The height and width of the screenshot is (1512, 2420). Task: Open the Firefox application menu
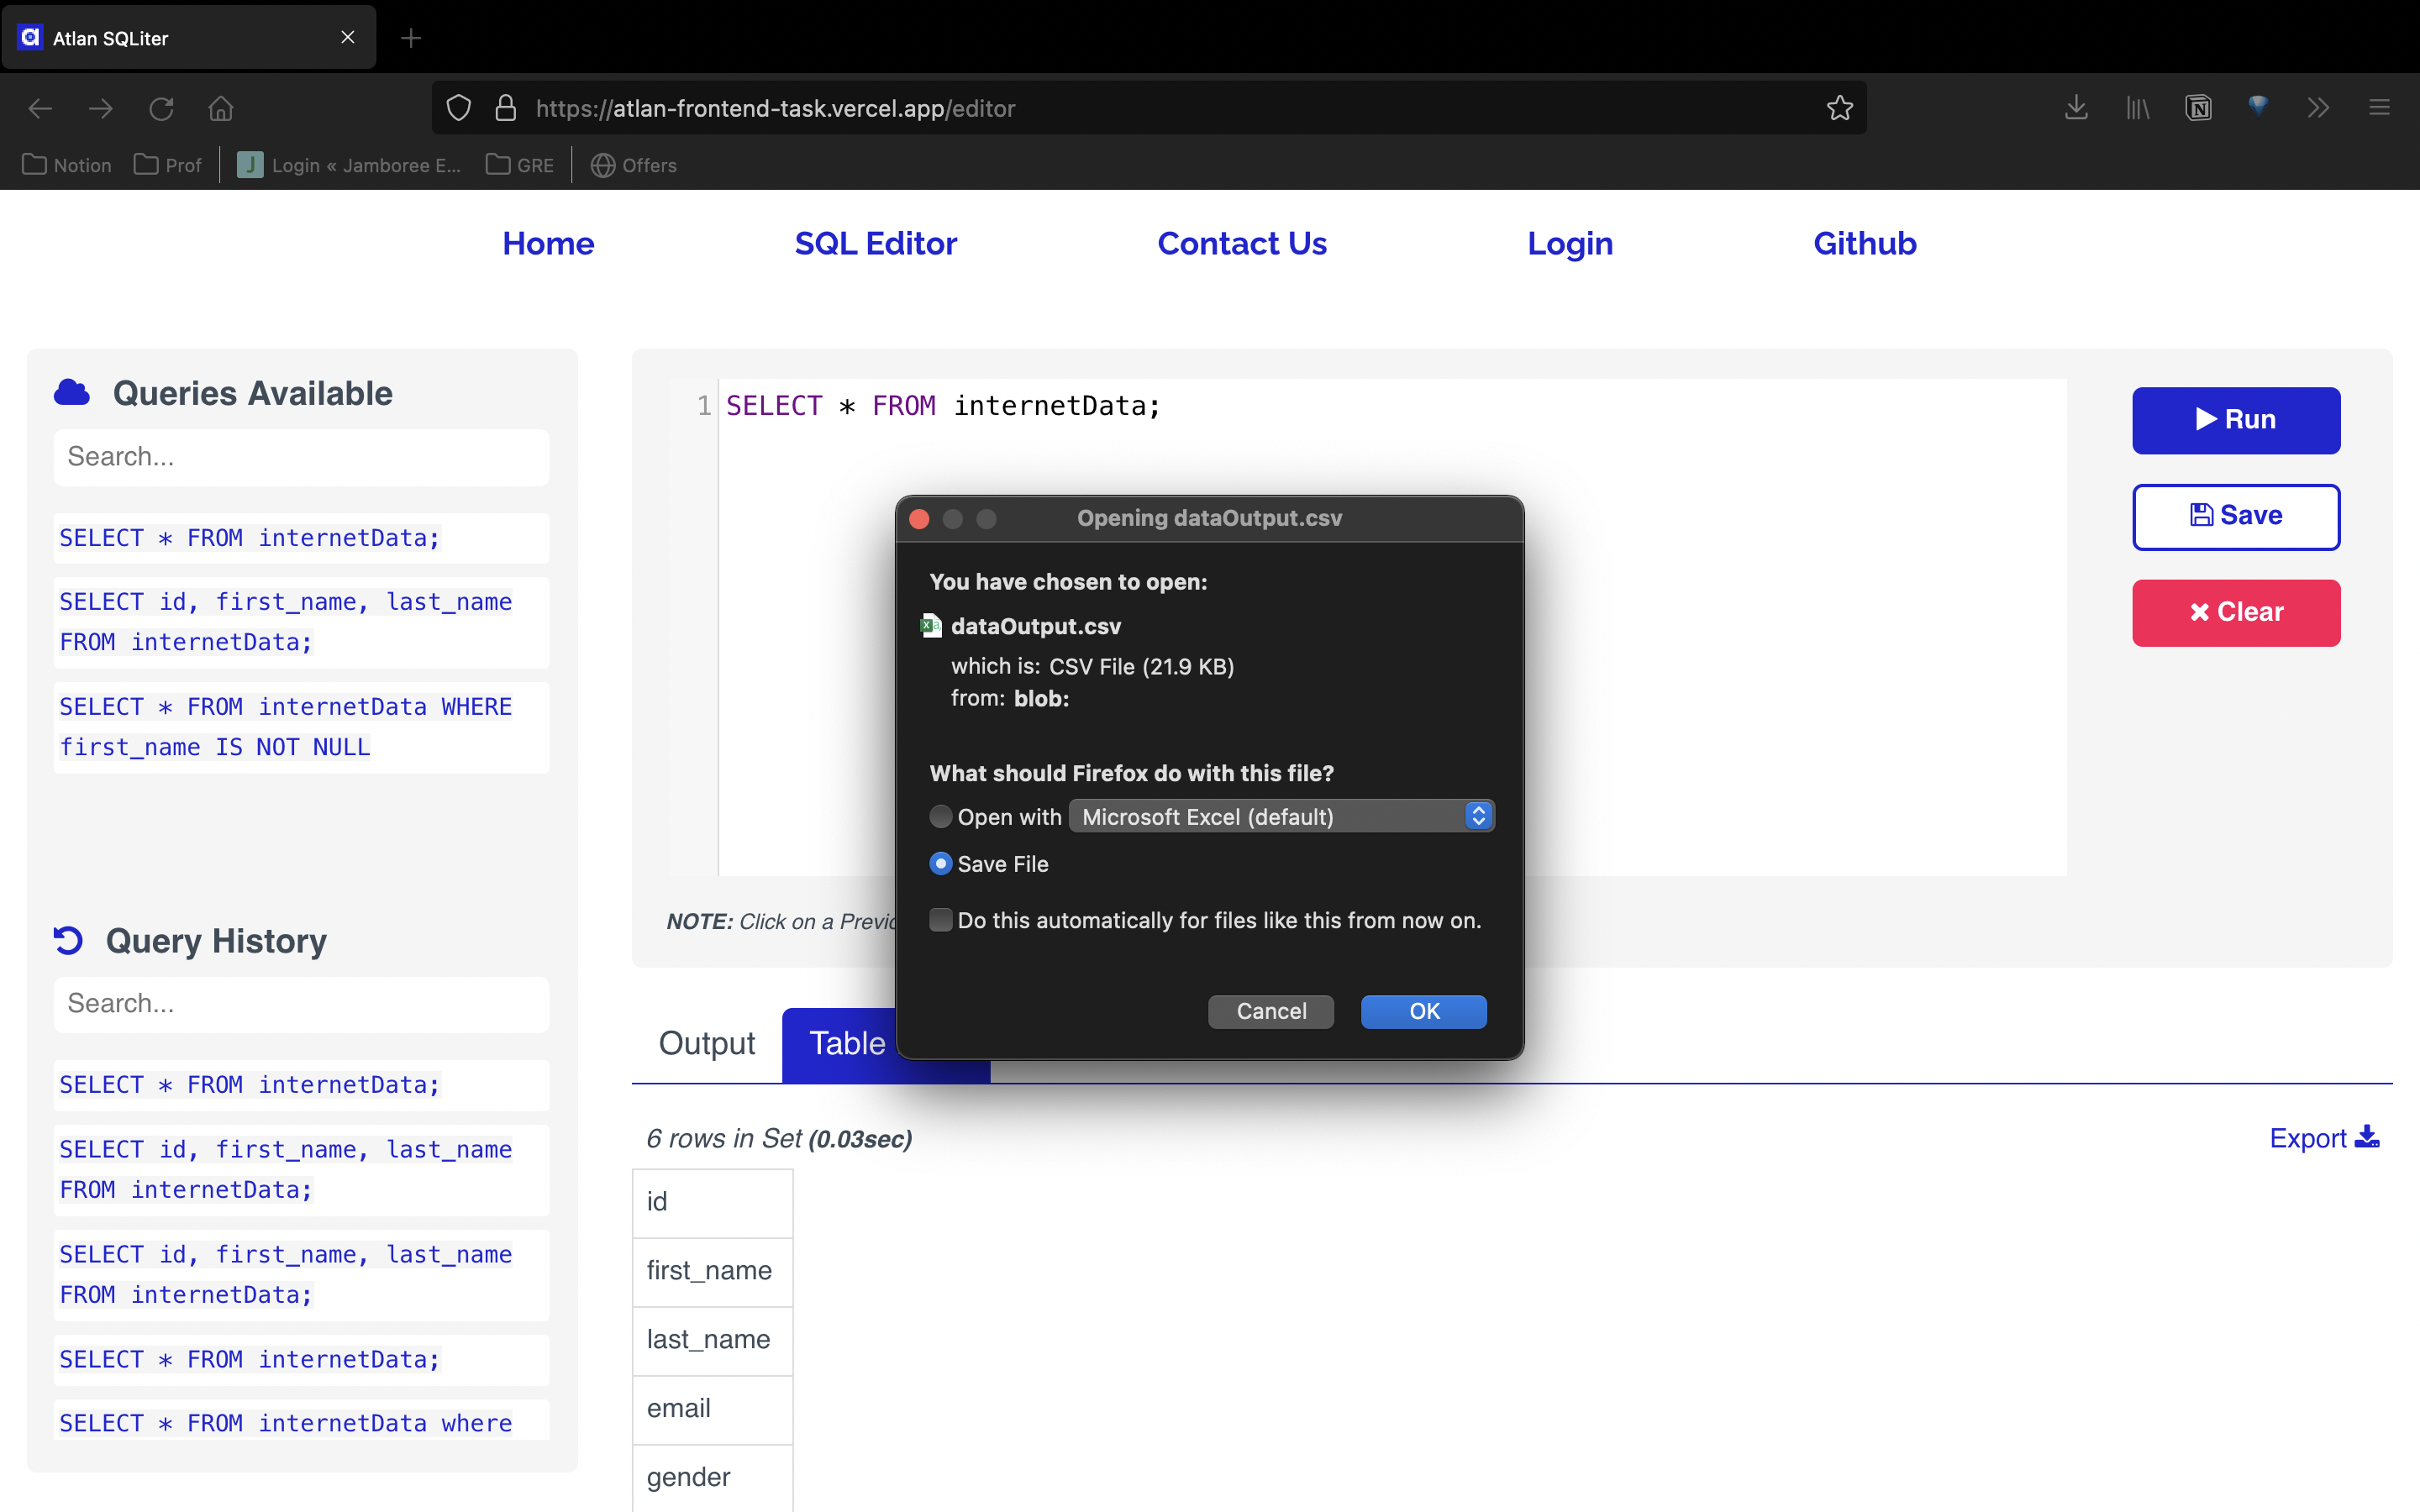click(x=2378, y=108)
